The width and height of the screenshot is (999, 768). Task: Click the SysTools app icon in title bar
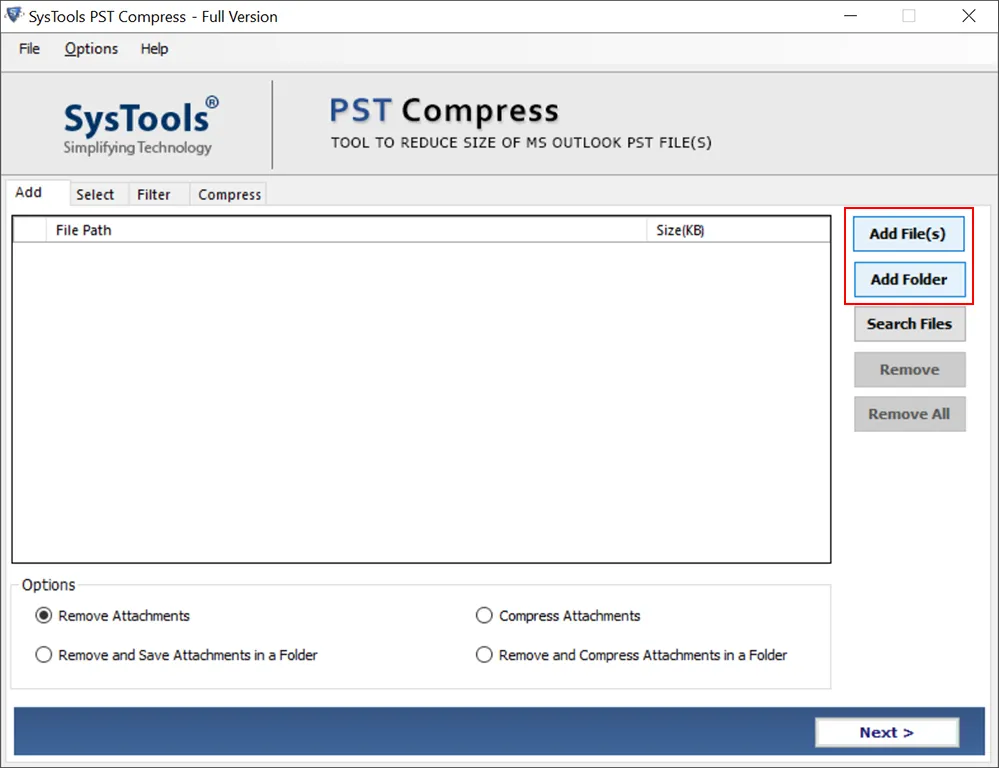click(14, 15)
